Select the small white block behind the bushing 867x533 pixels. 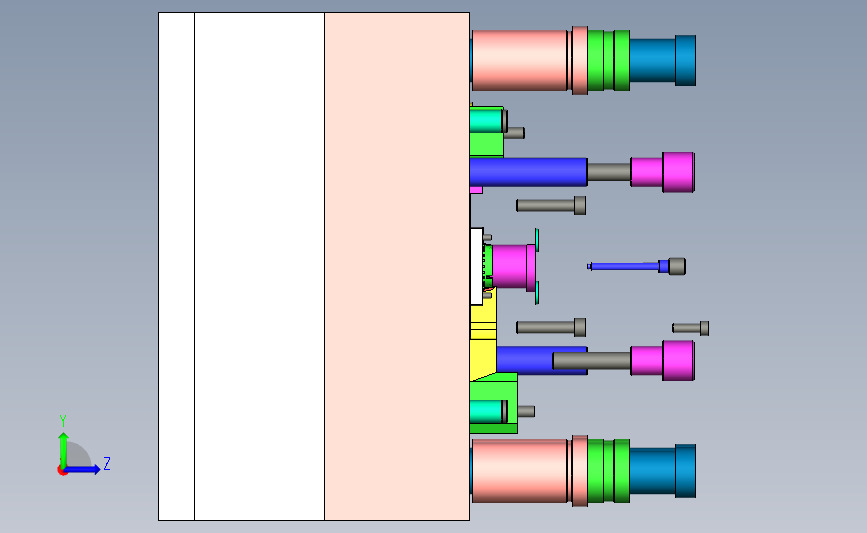coord(477,266)
